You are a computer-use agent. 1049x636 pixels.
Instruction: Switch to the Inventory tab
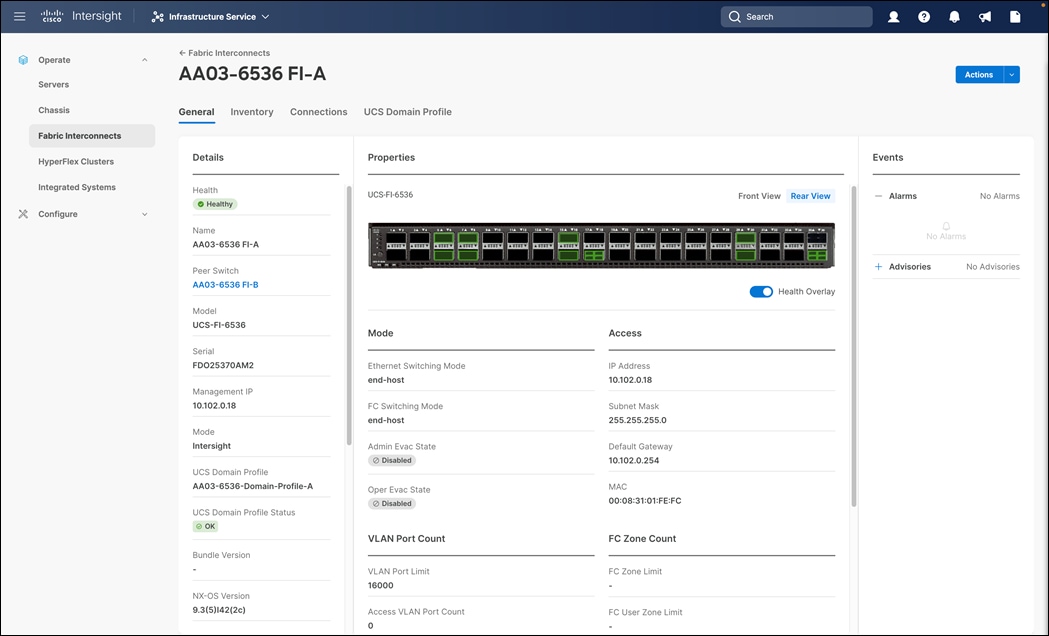(x=251, y=111)
